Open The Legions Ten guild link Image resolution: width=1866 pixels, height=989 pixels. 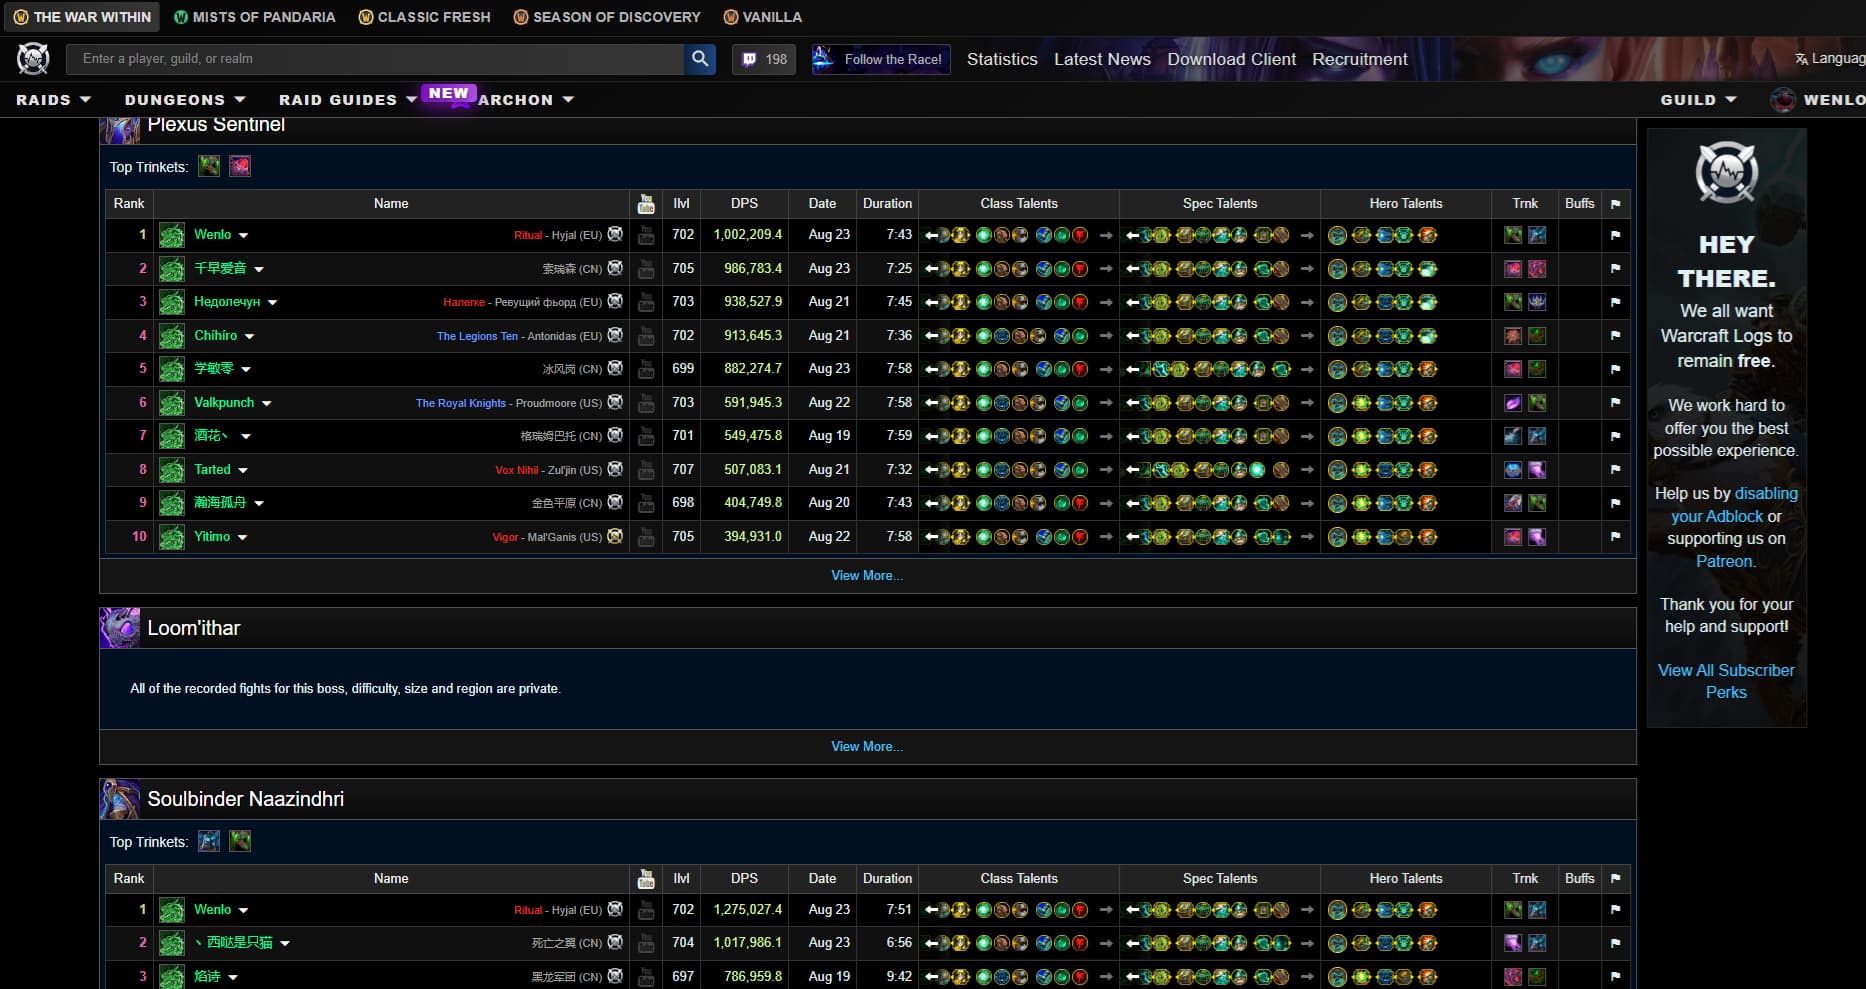[x=477, y=336]
